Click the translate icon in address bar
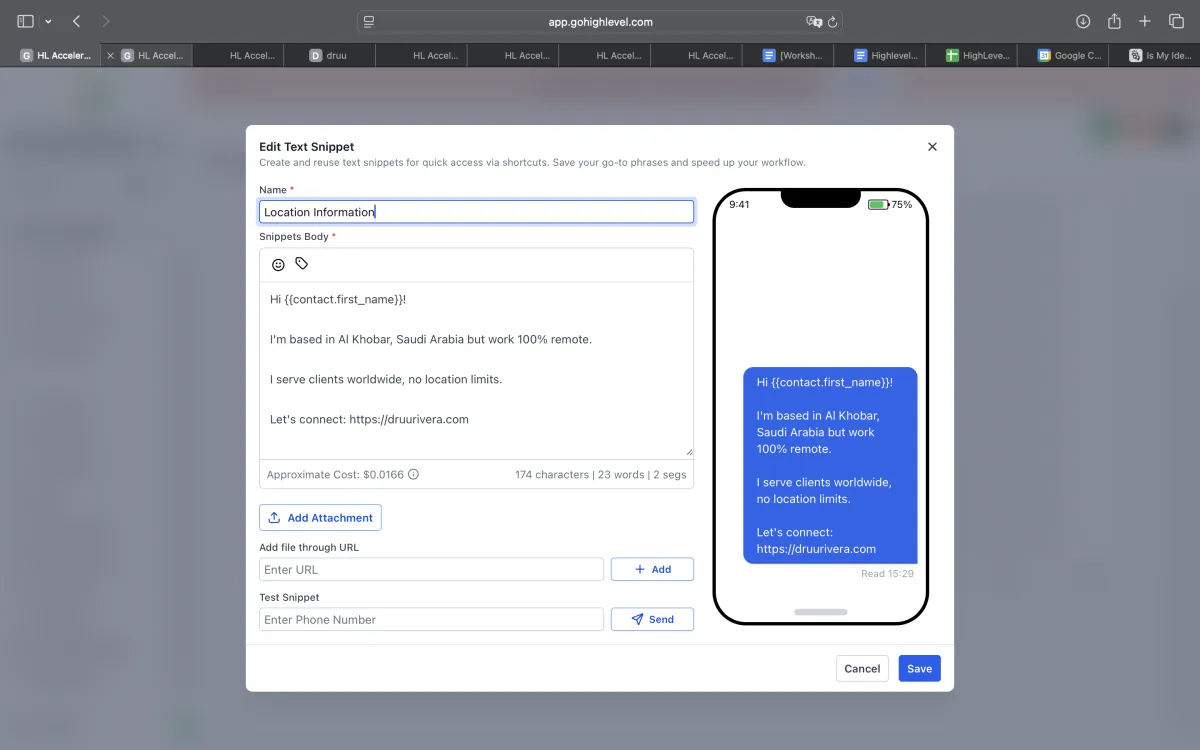 coord(814,21)
